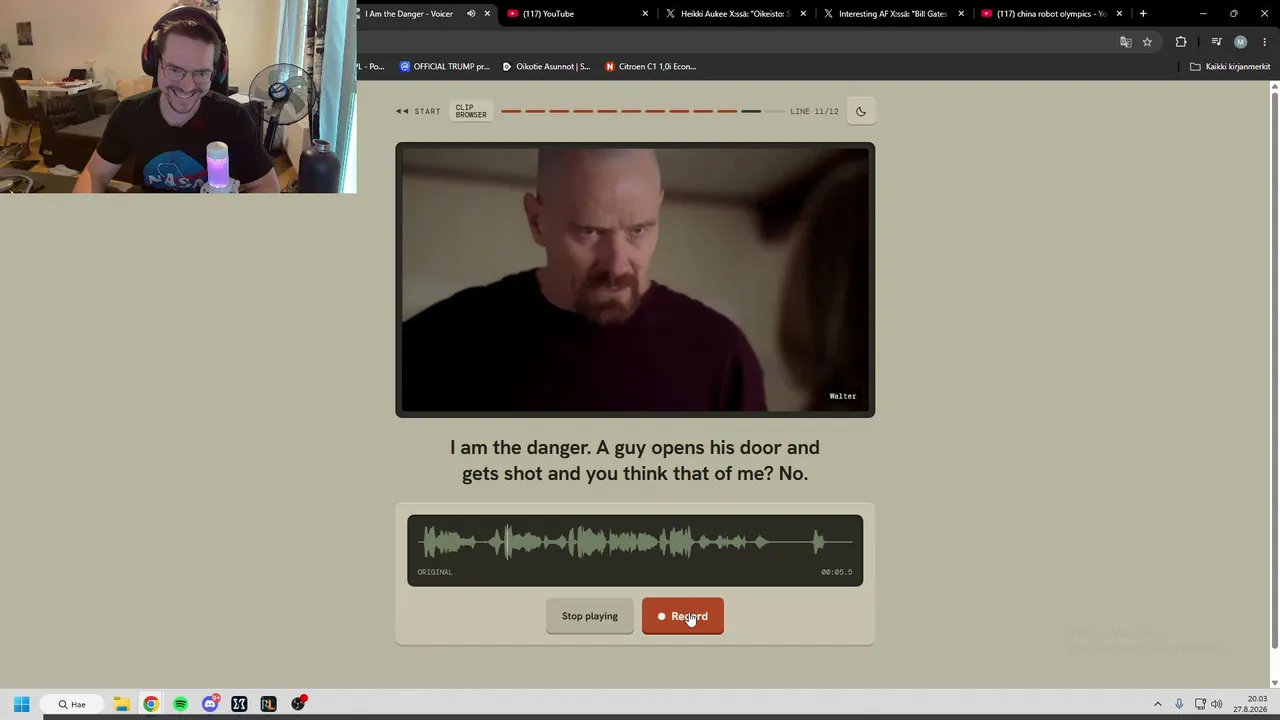
Task: Start recording with the Record button
Action: (682, 616)
